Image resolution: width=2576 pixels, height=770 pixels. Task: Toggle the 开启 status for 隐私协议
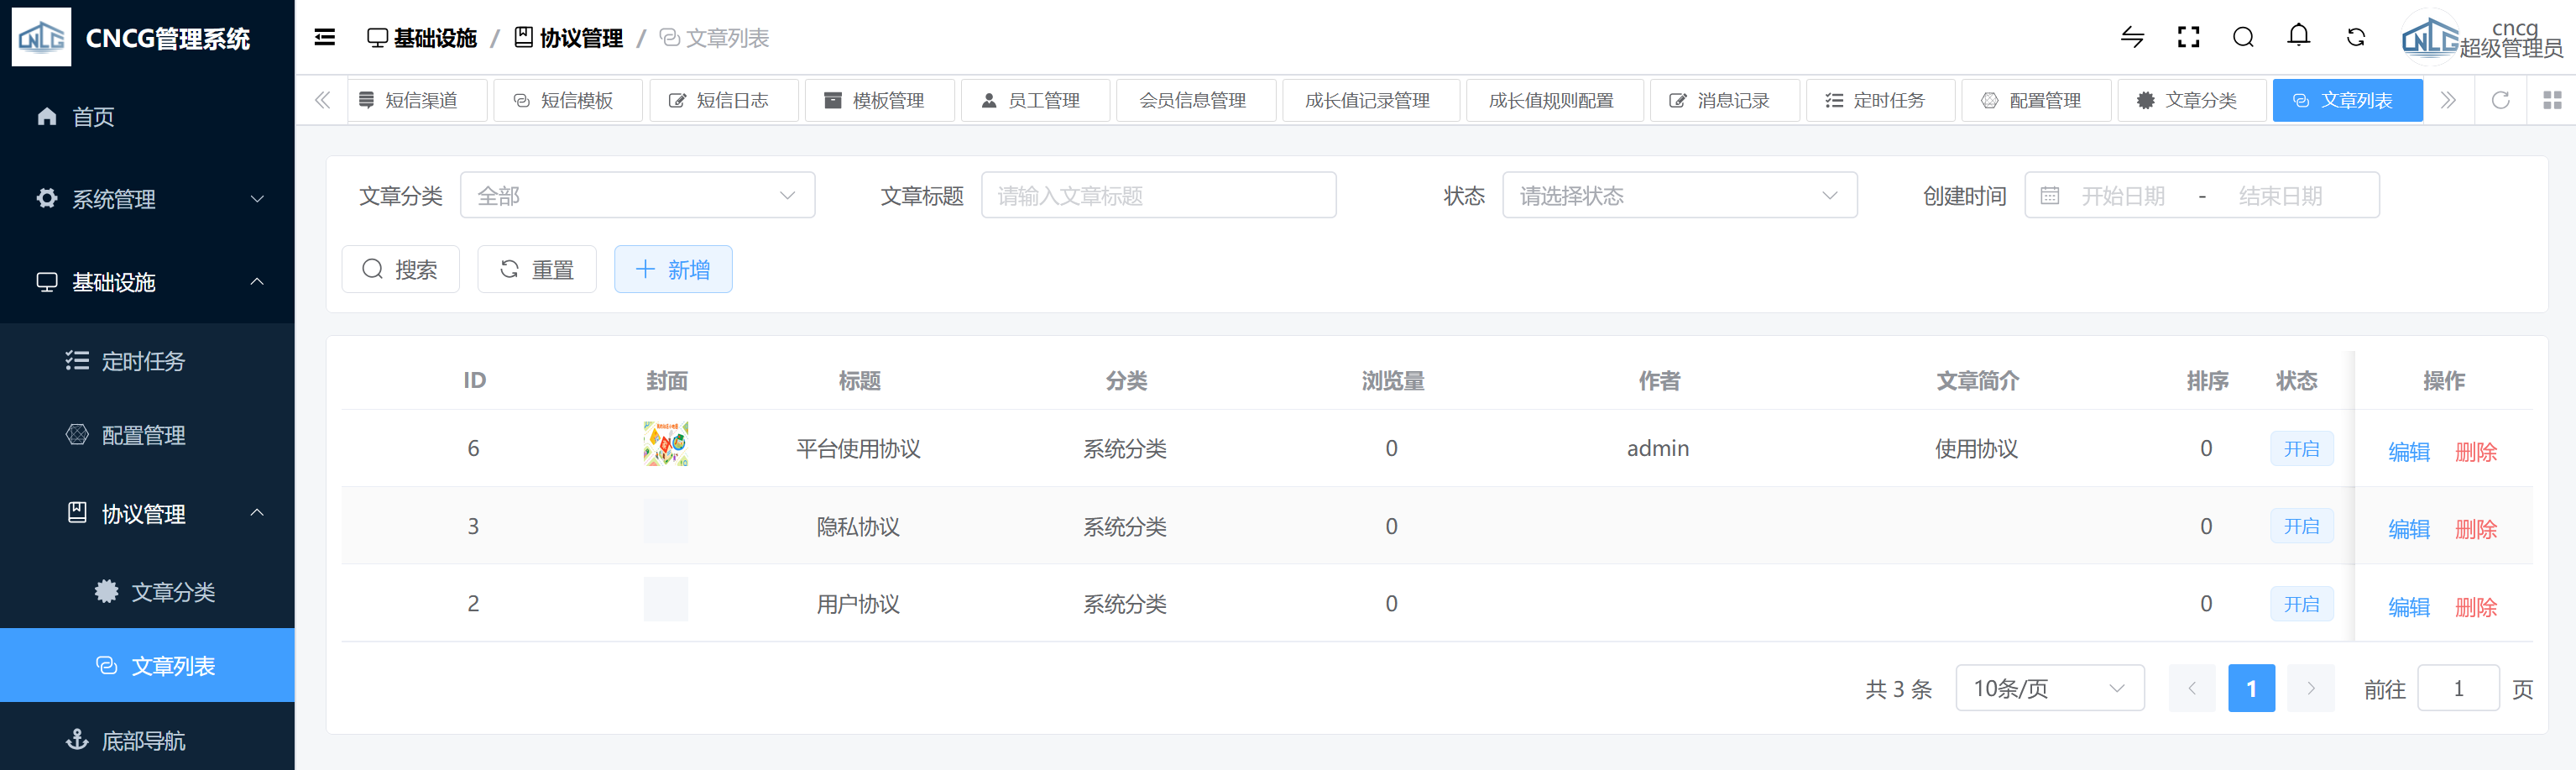tap(2301, 527)
